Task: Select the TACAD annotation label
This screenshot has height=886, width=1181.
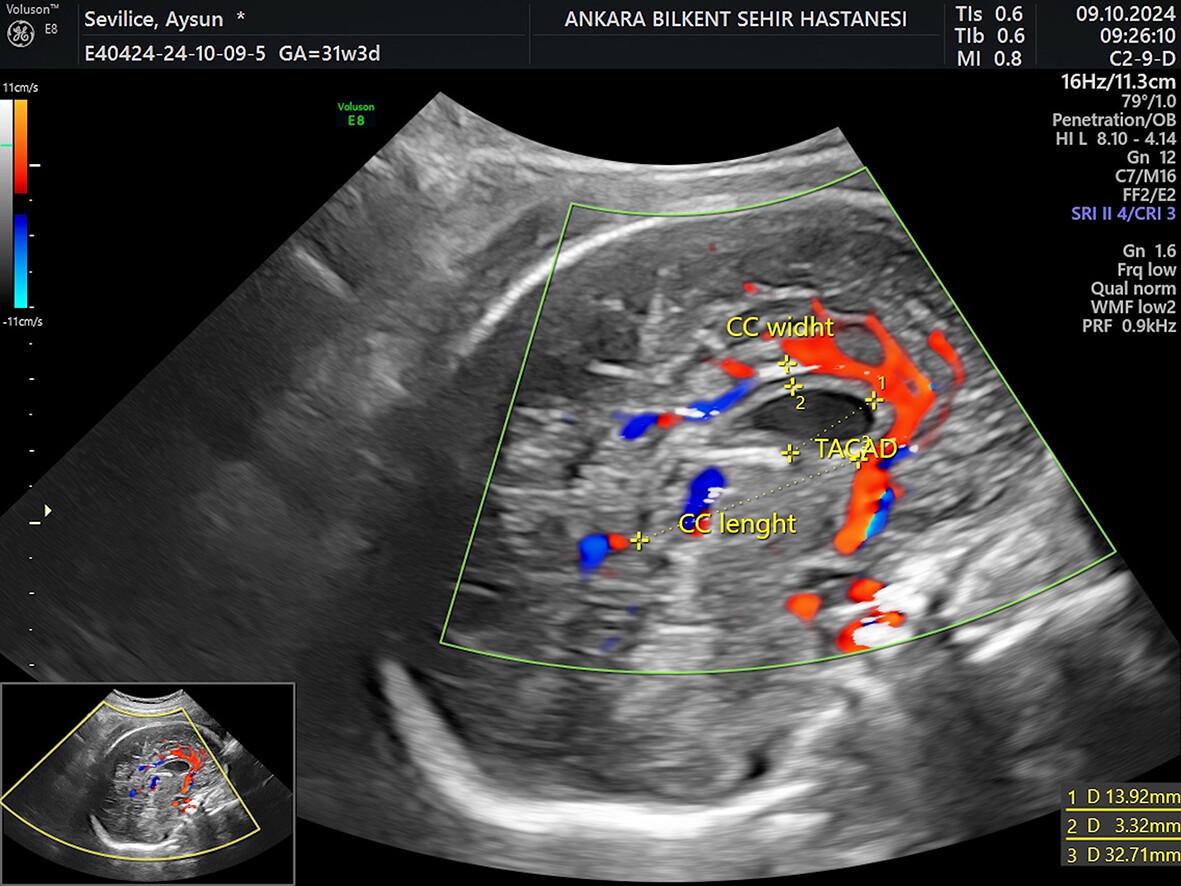Action: [x=856, y=449]
